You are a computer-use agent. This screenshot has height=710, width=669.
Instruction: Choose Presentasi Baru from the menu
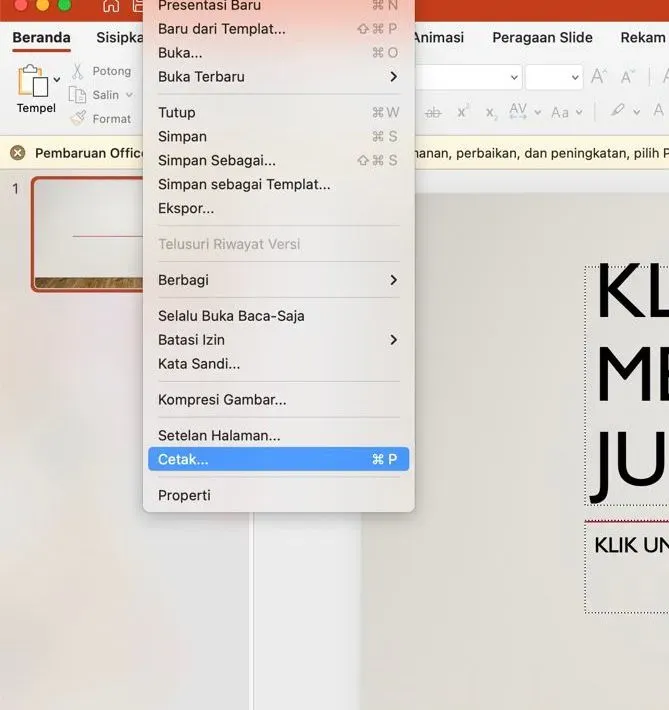(x=278, y=6)
